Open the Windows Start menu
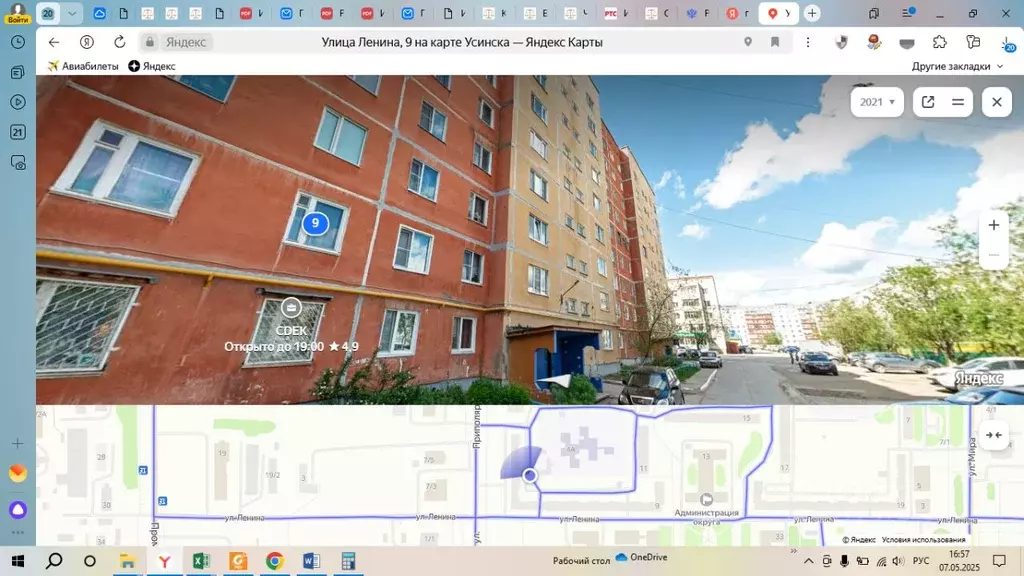 pos(18,561)
